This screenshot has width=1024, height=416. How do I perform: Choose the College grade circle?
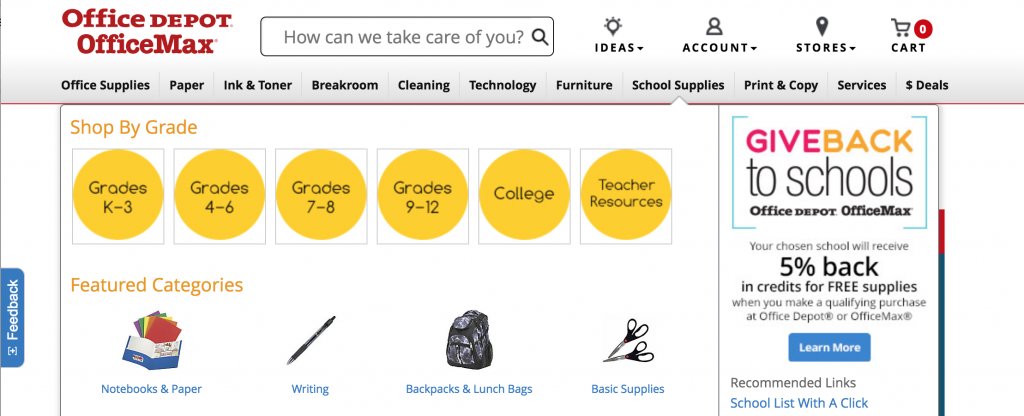[524, 195]
